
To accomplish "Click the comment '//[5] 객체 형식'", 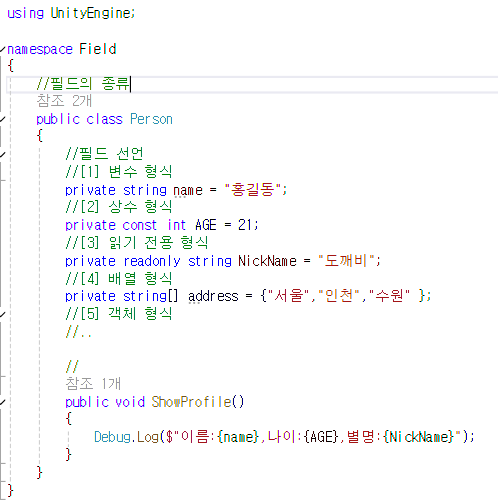I will 119,314.
